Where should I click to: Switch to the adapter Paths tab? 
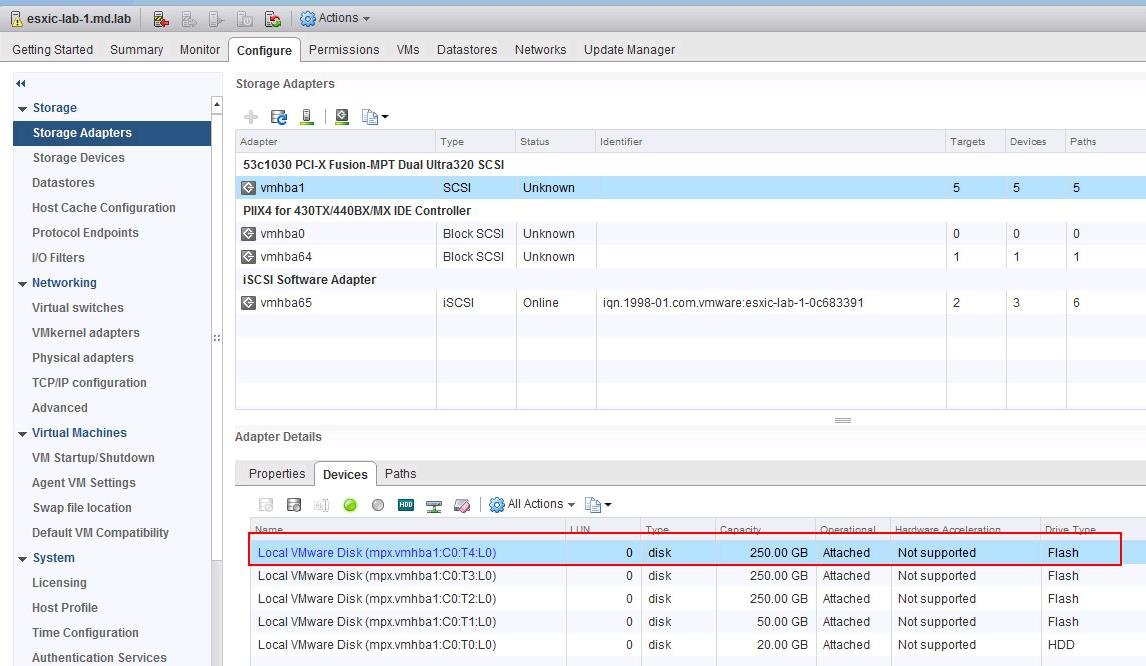(x=401, y=474)
